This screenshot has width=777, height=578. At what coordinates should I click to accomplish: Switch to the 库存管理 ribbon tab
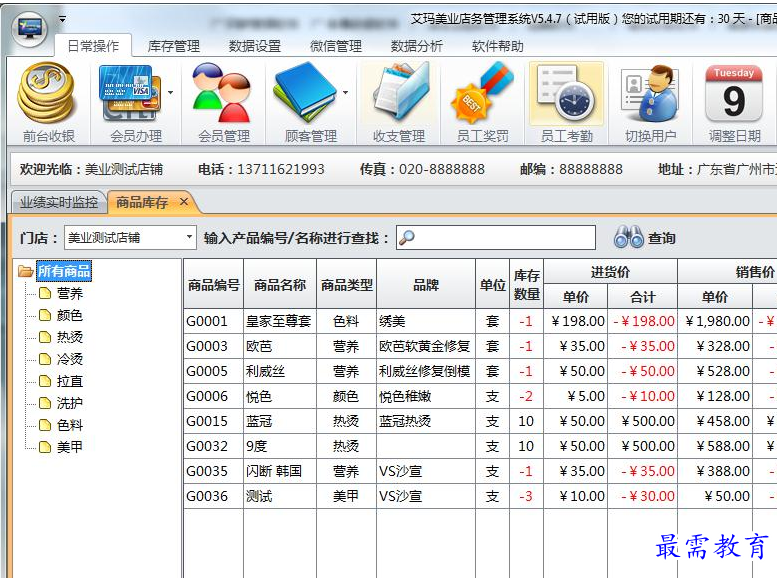coord(173,46)
